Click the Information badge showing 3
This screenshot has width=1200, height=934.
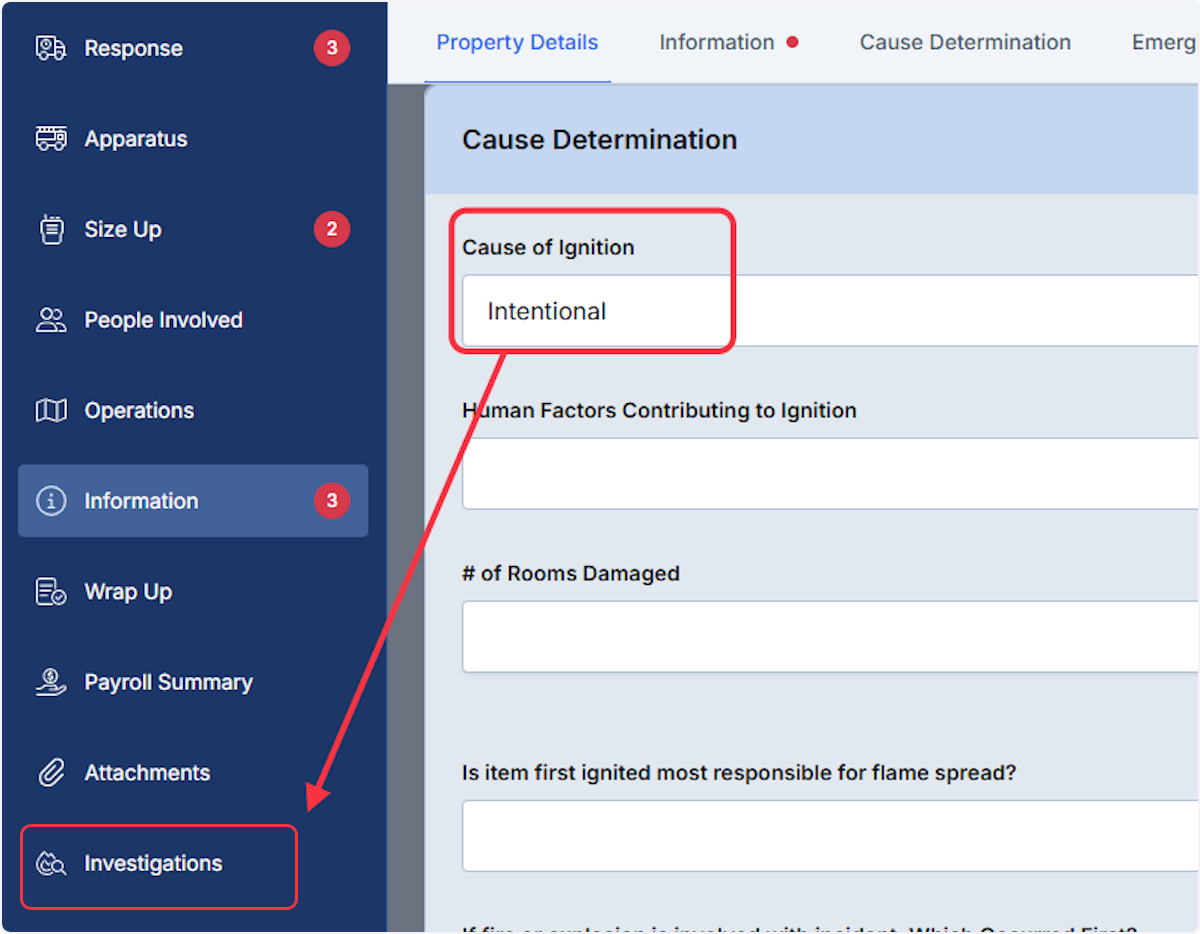pyautogui.click(x=332, y=501)
